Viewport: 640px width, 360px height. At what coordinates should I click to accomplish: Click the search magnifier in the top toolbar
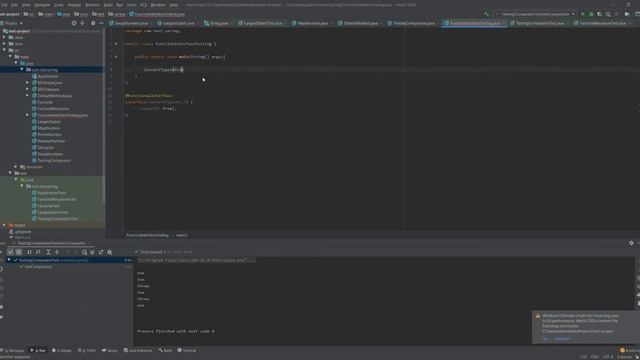click(608, 14)
